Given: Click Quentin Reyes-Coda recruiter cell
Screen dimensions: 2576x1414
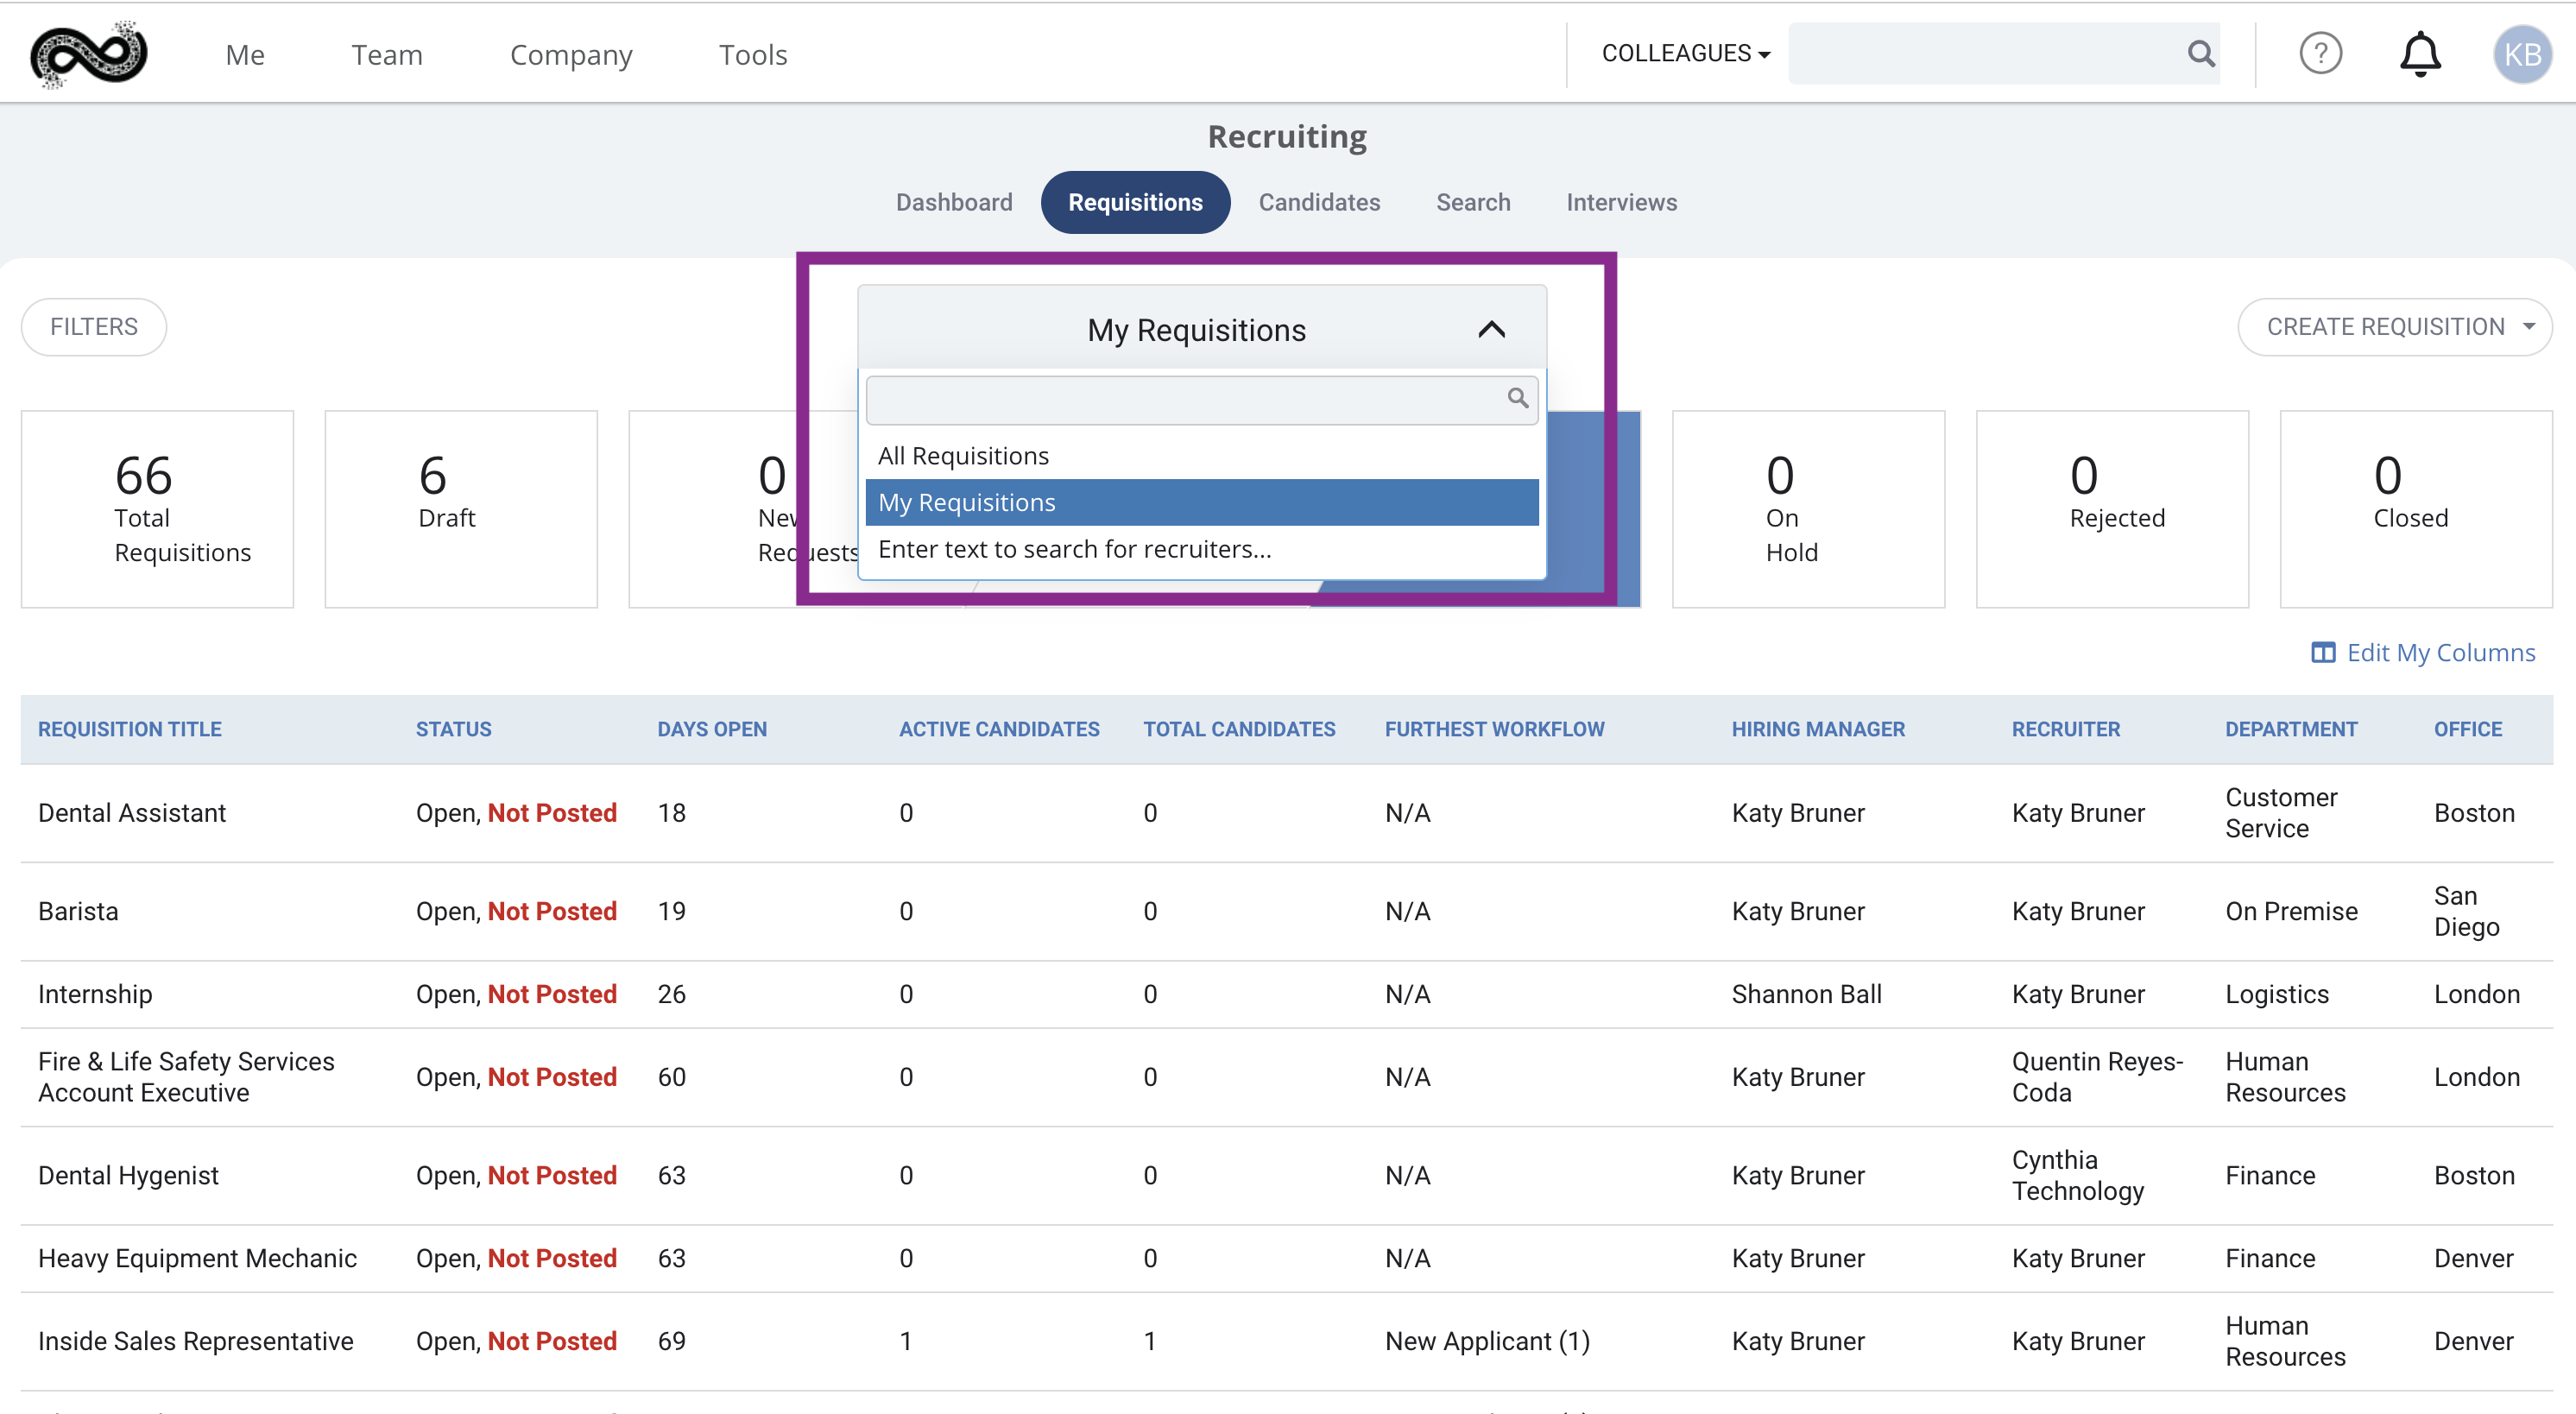Looking at the screenshot, I should [2097, 1078].
